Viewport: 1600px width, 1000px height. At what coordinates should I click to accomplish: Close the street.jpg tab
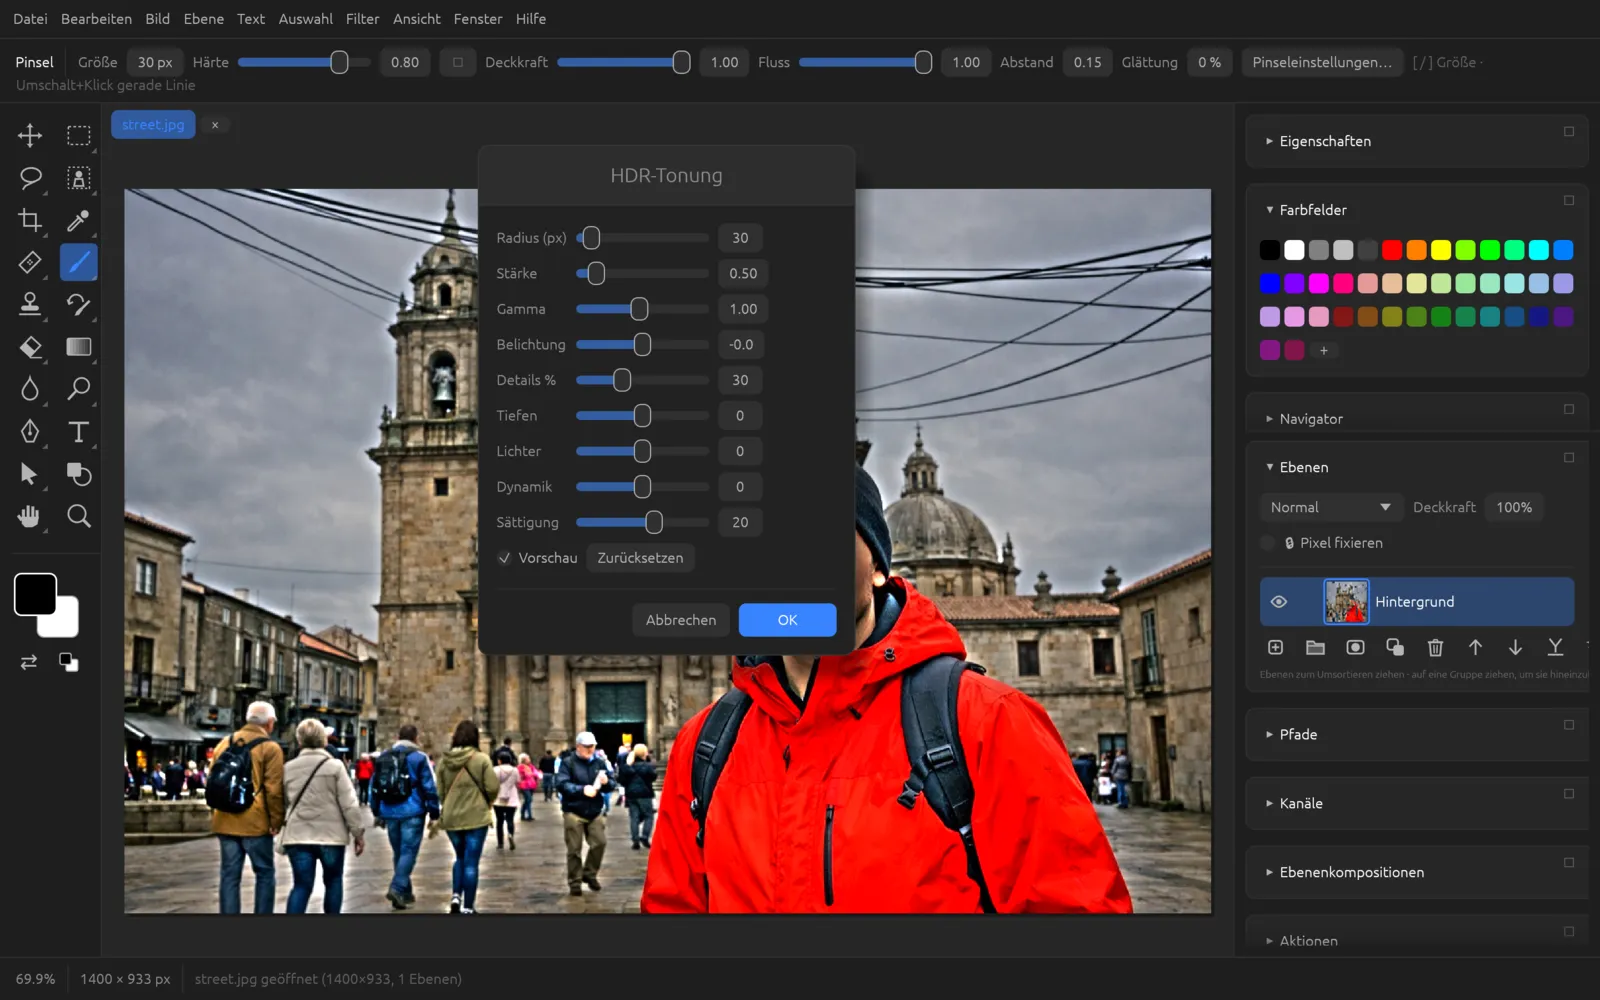point(215,125)
